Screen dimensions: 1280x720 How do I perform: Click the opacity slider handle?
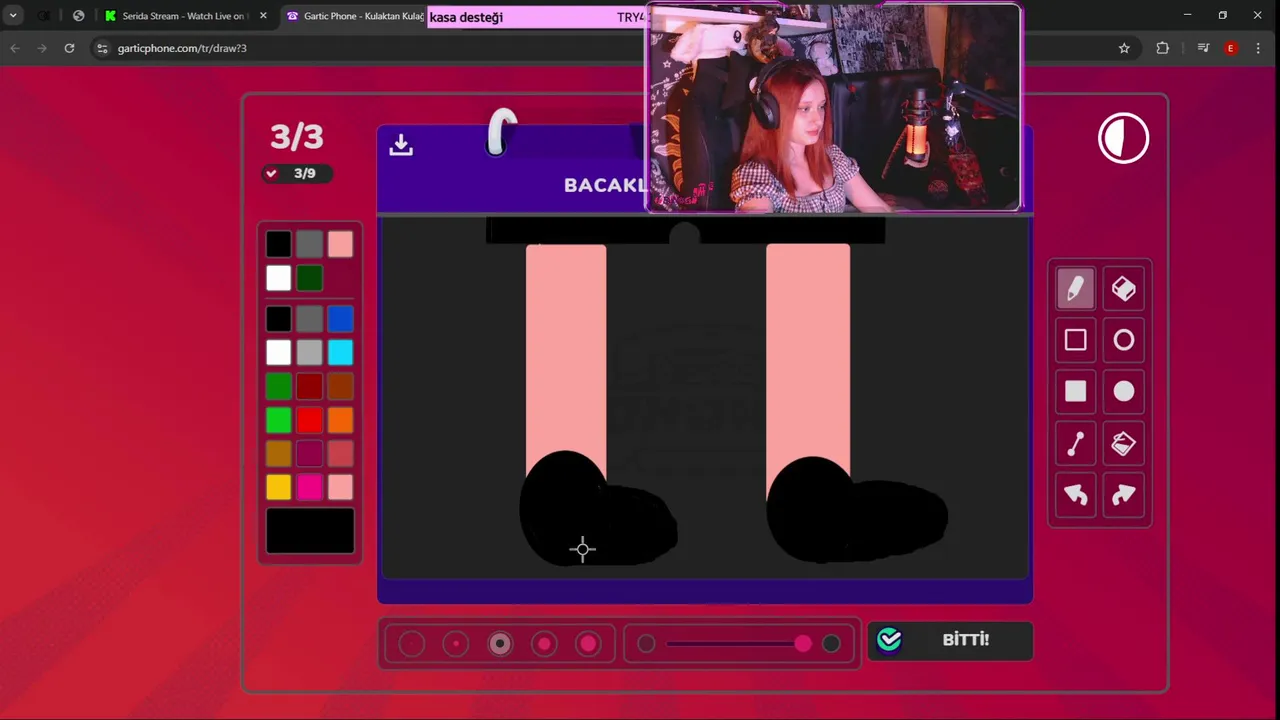point(803,644)
